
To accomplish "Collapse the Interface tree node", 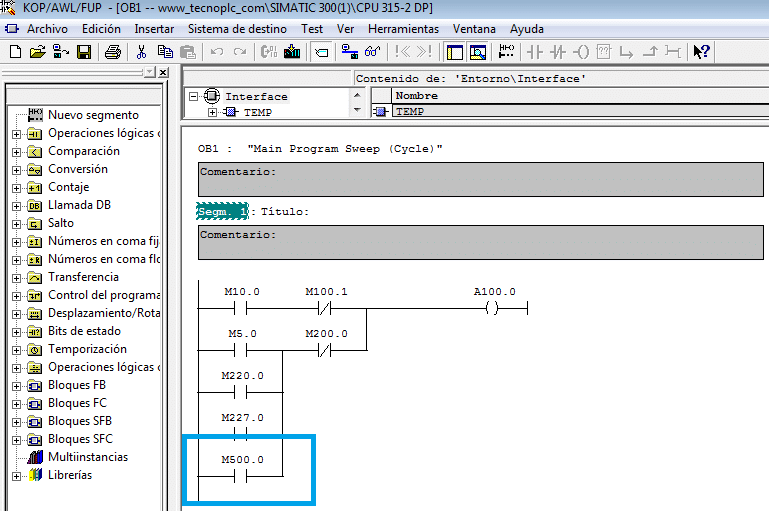I will click(194, 96).
